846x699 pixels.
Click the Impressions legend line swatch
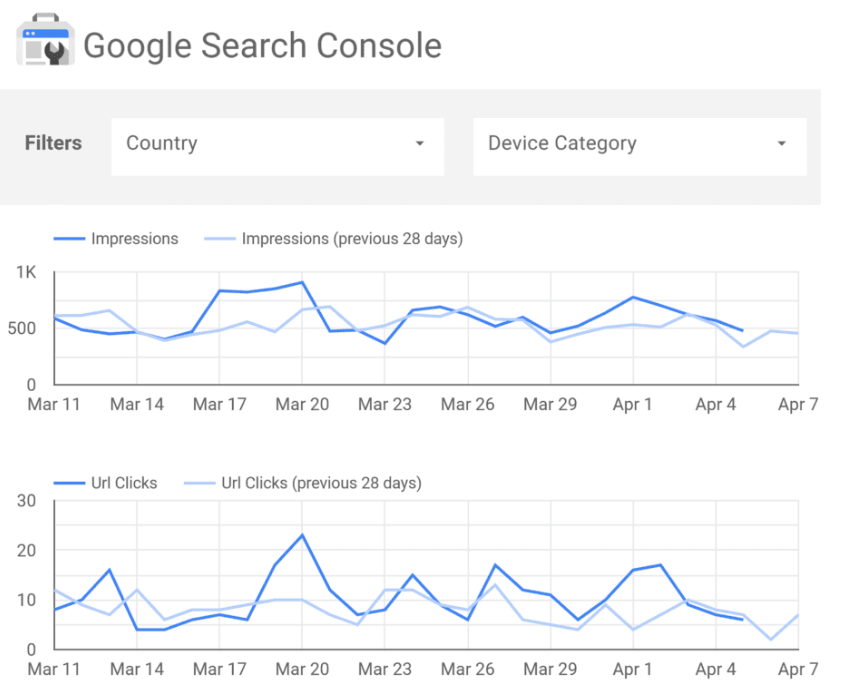tap(68, 239)
